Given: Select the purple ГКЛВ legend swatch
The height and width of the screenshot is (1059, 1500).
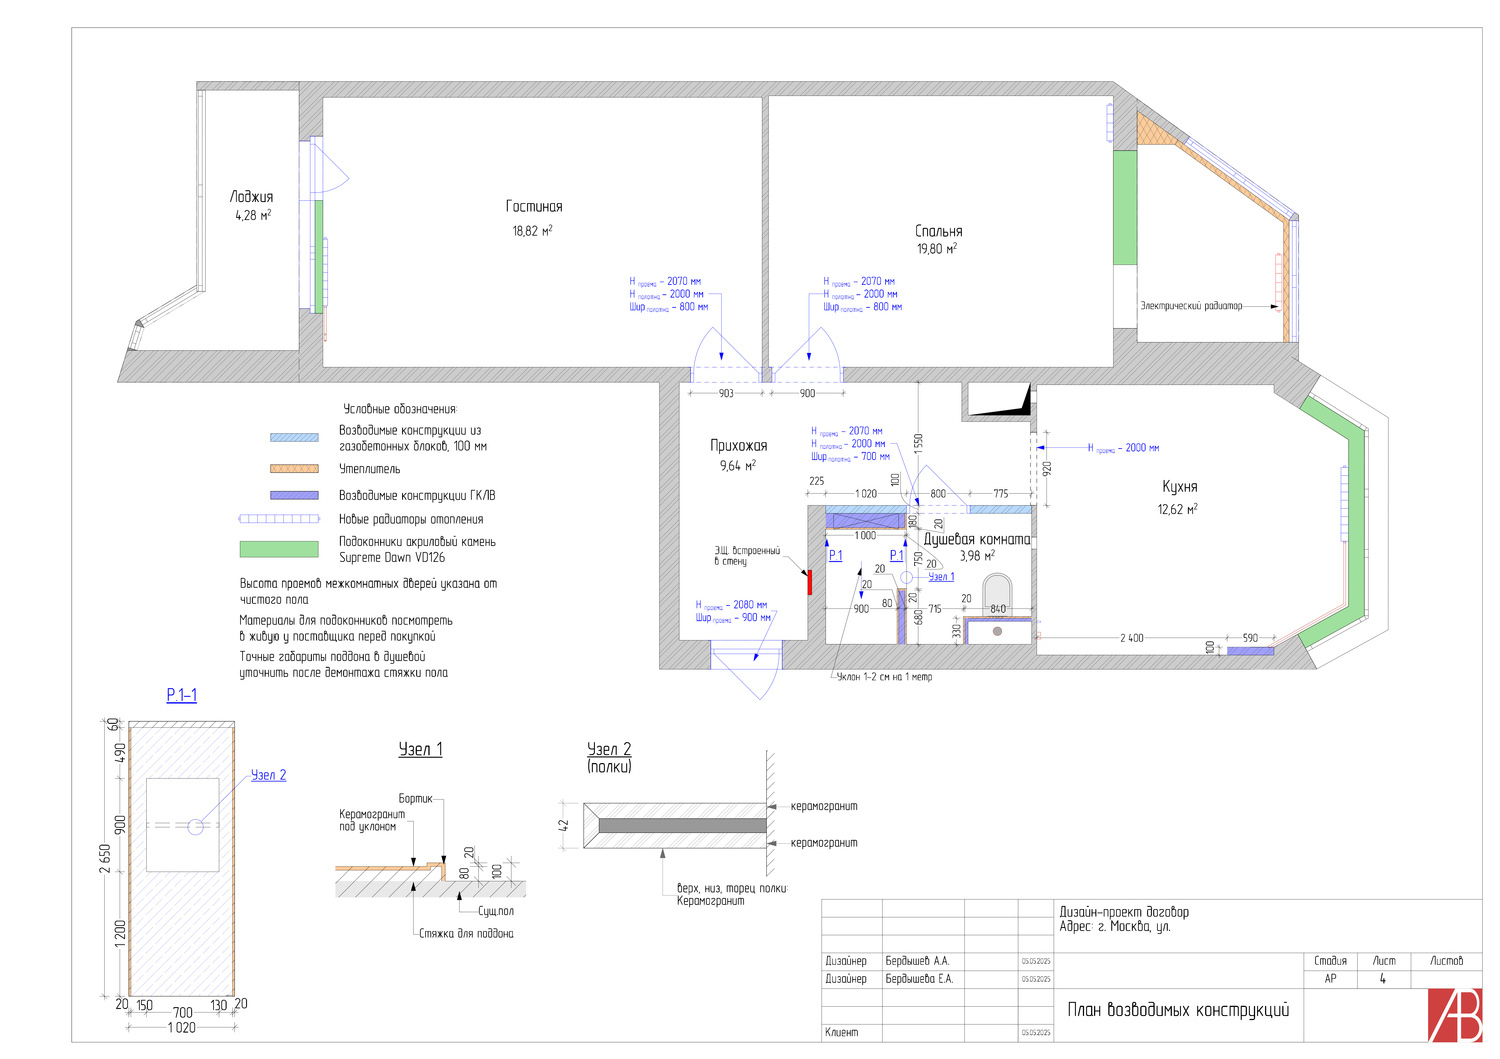Looking at the screenshot, I should coord(294,495).
